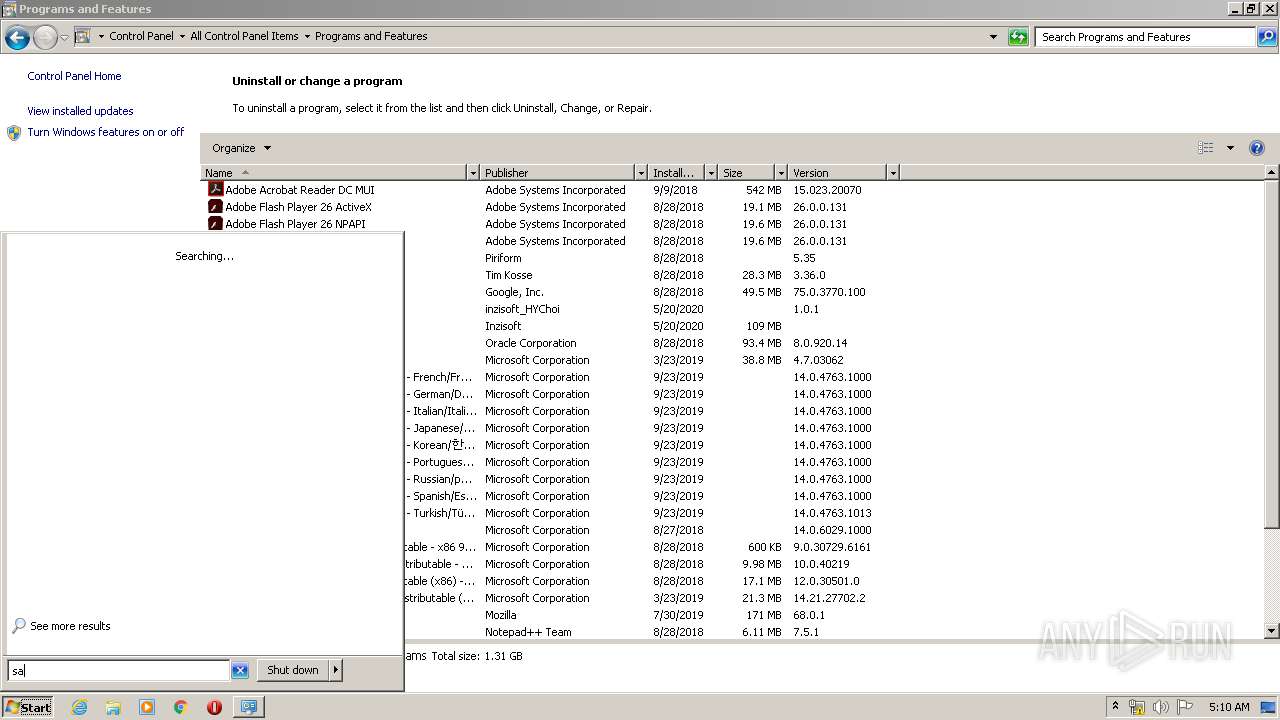This screenshot has height=720, width=1280.
Task: Open Name column filter dropdown
Action: 473,173
